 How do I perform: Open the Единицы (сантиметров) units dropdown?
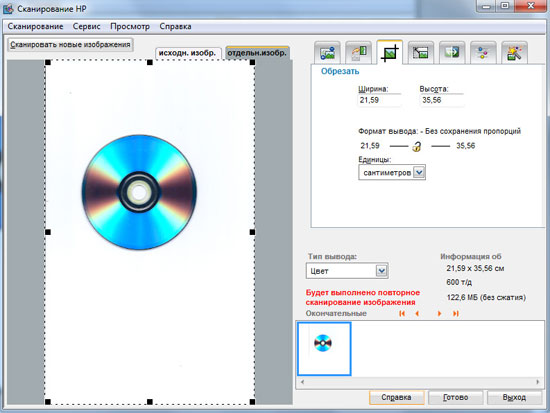tap(392, 172)
